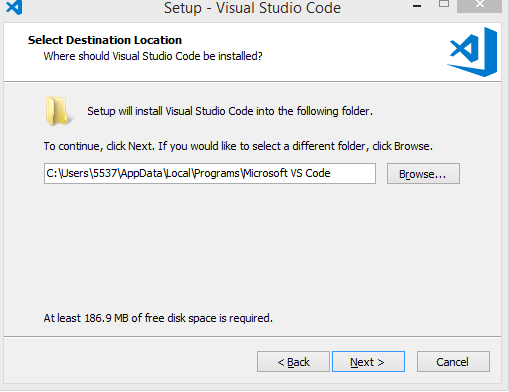Image resolution: width=509 pixels, height=392 pixels.
Task: Click the yellow folder icon
Action: [58, 111]
